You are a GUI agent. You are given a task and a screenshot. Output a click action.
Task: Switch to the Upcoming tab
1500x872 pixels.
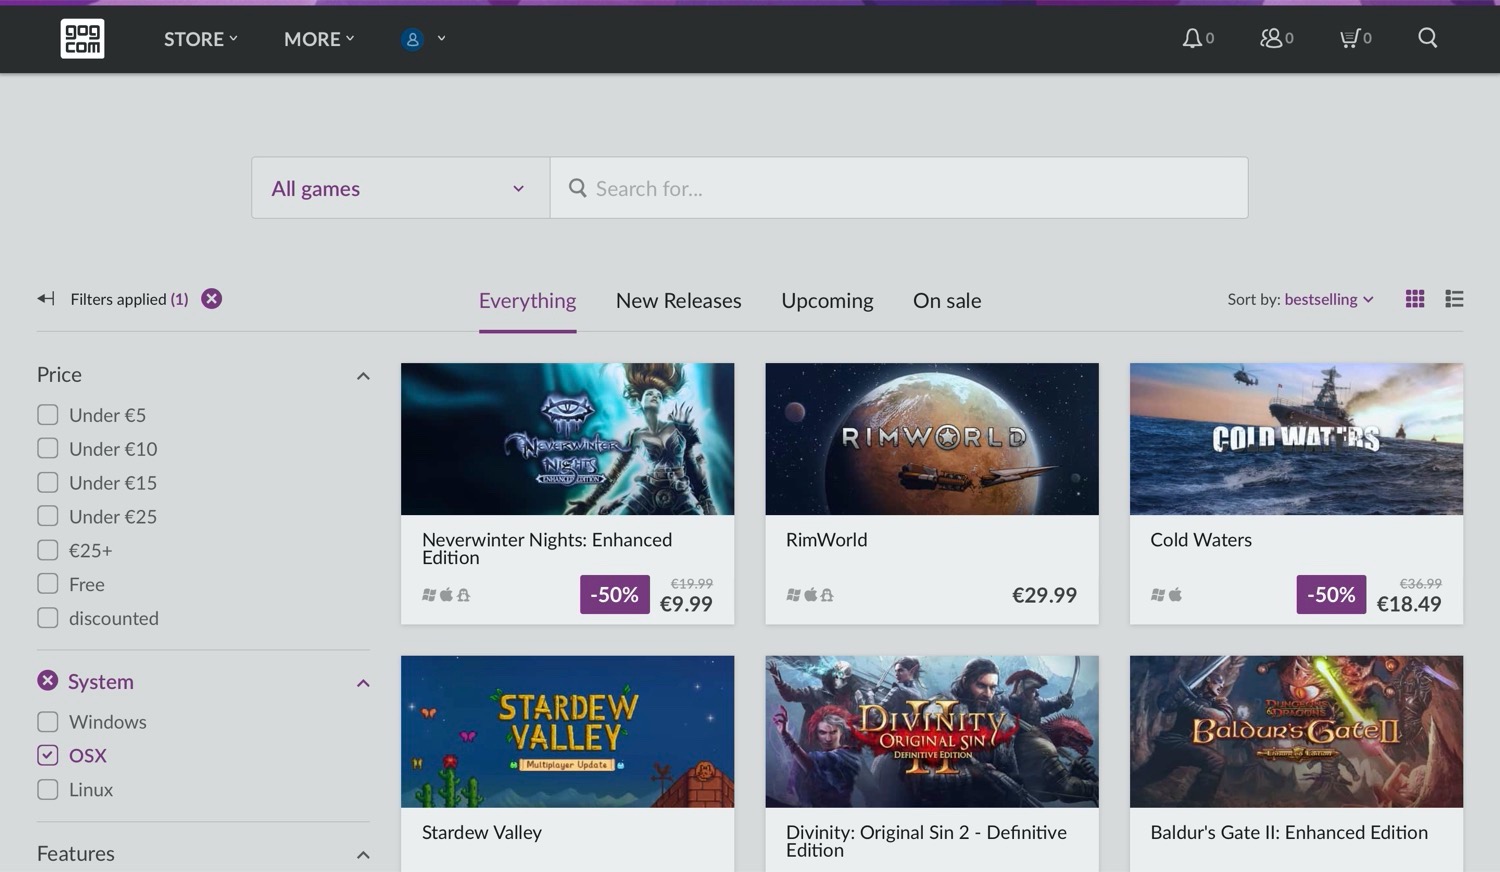point(827,301)
